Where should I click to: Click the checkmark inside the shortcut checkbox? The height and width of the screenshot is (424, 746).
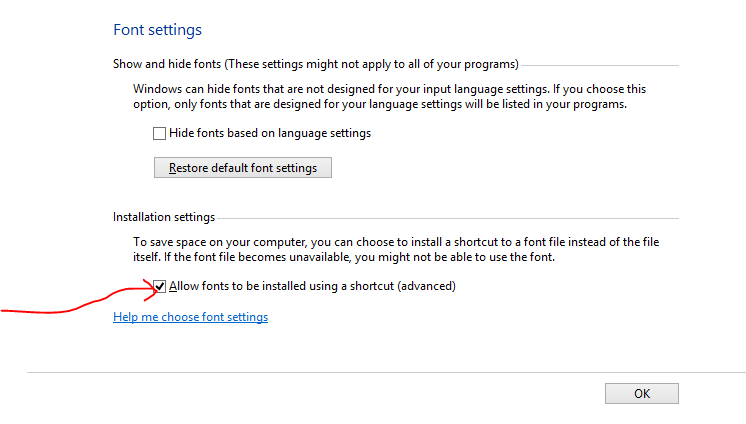pos(159,286)
